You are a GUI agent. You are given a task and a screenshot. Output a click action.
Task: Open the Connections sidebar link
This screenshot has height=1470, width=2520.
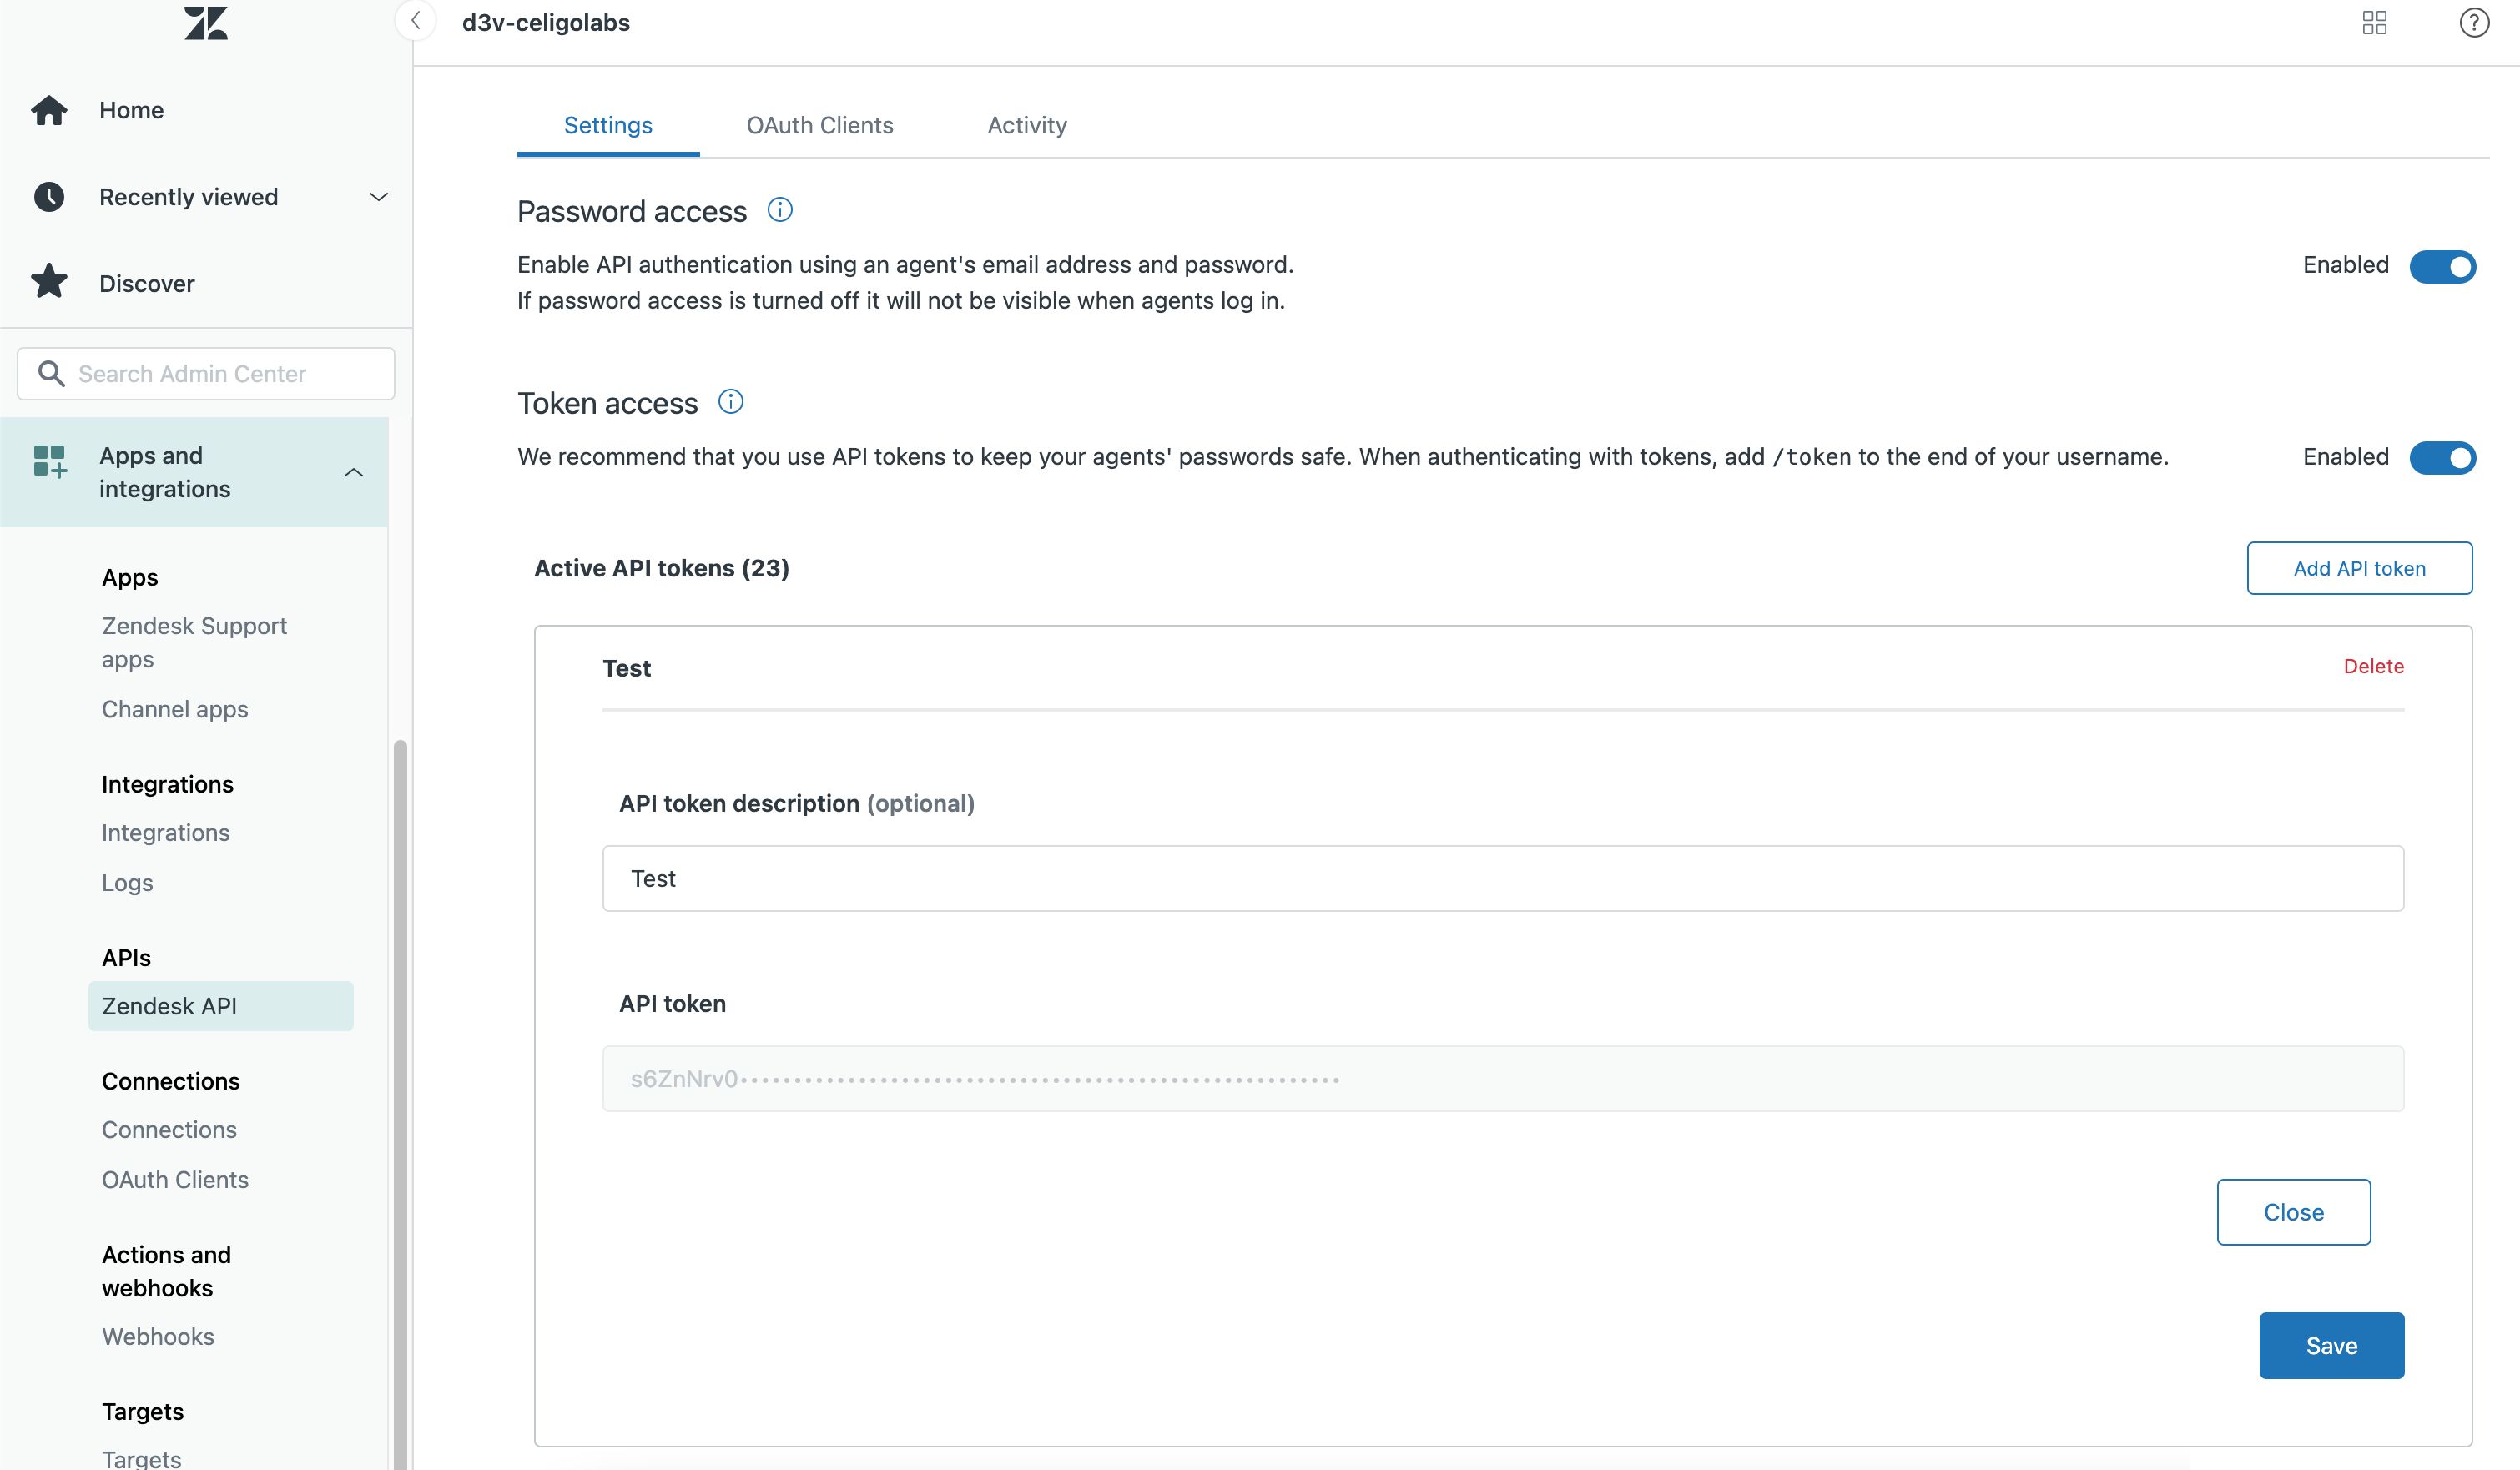tap(169, 1130)
